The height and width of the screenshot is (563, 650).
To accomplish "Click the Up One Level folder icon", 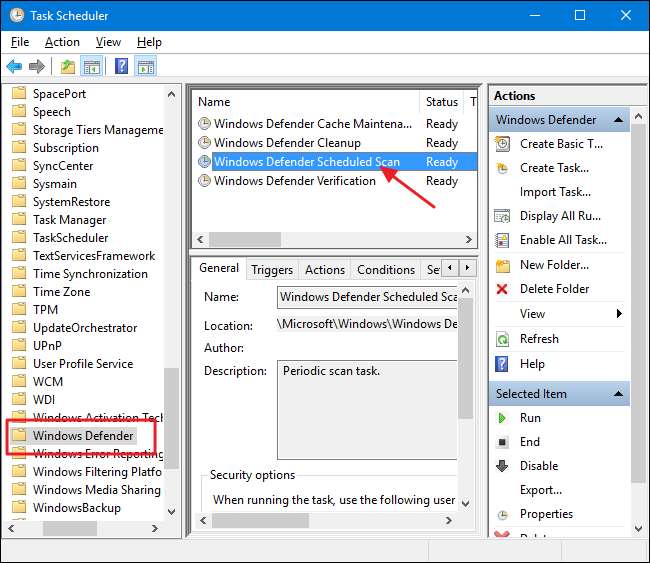I will click(67, 67).
